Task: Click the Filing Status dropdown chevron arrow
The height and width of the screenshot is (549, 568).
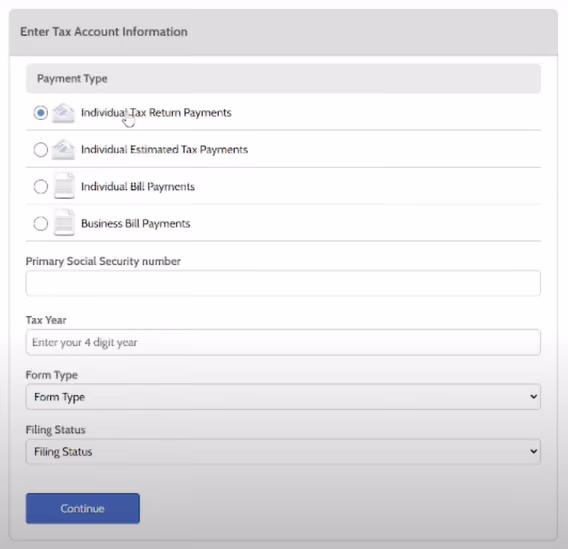Action: point(533,452)
